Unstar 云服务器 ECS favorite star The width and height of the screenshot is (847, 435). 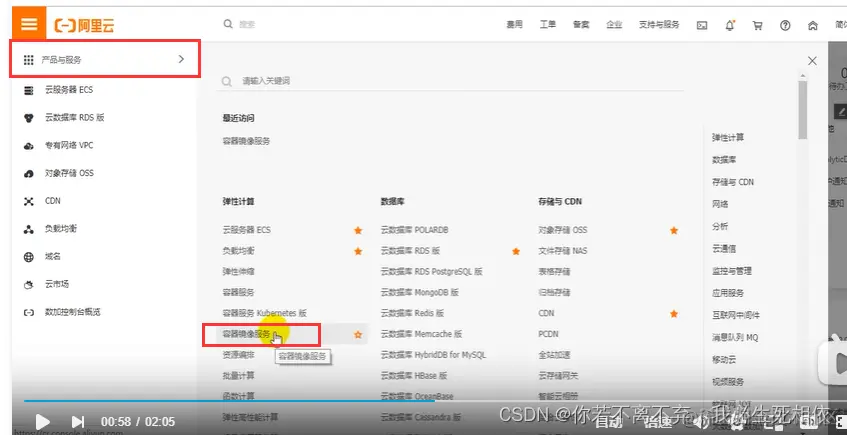tap(358, 230)
